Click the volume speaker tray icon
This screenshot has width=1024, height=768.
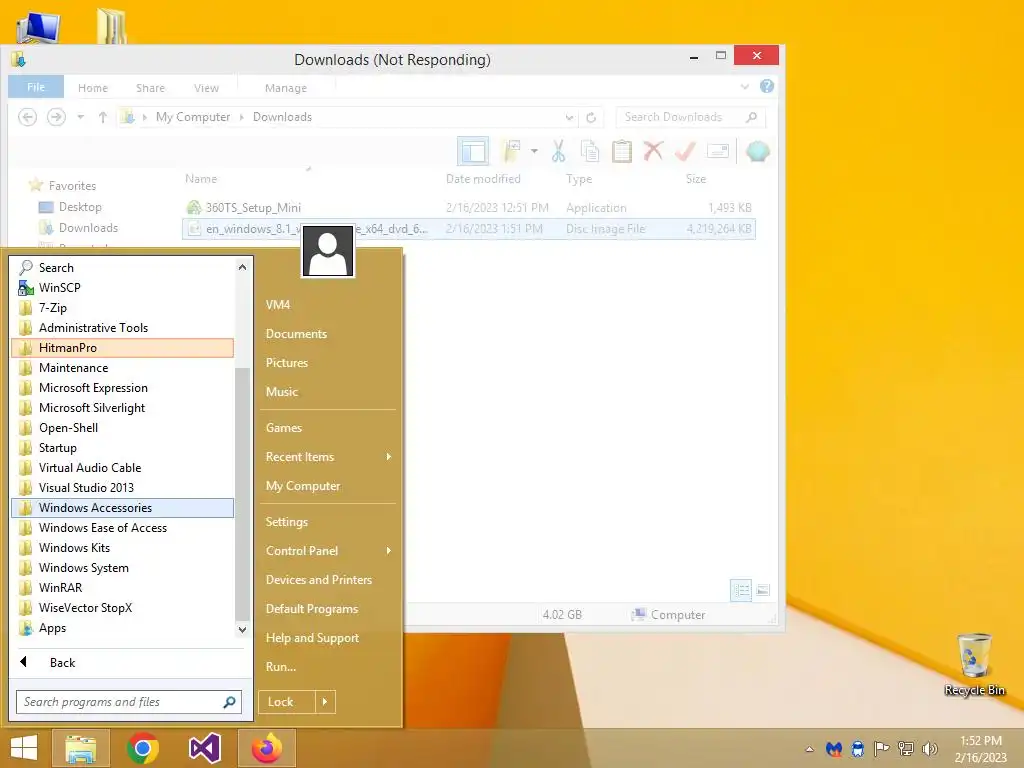[929, 749]
